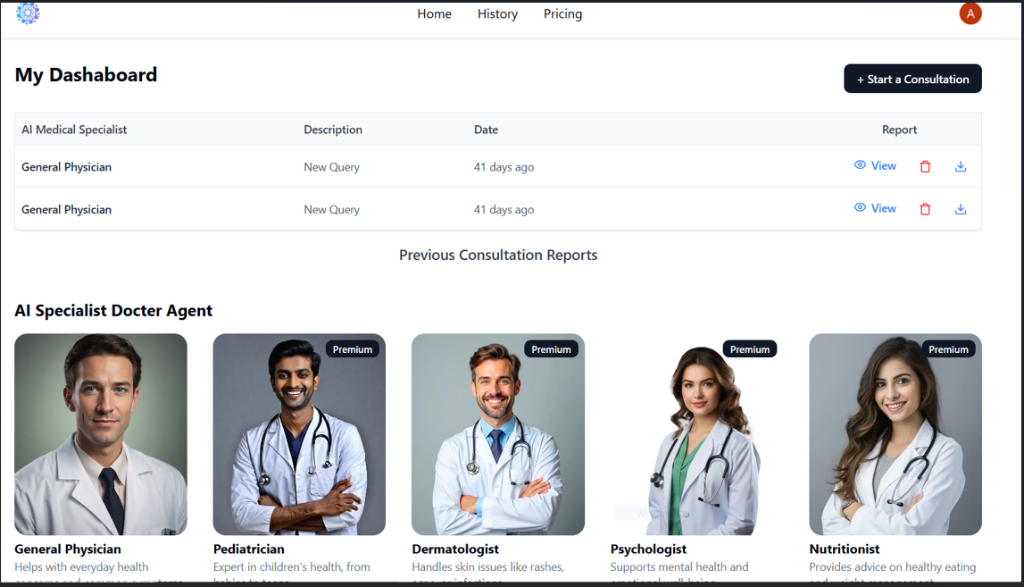Open the History nav item
1024x587 pixels.
pos(498,14)
